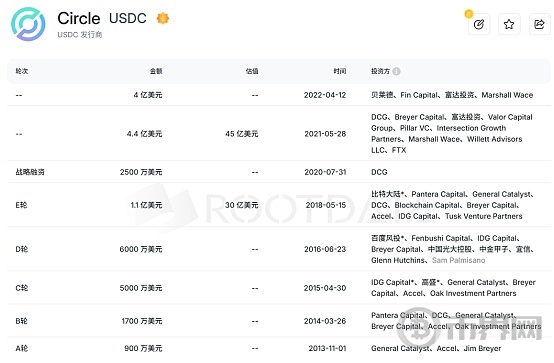Click the share icon button
554x363 pixels.
539,24
